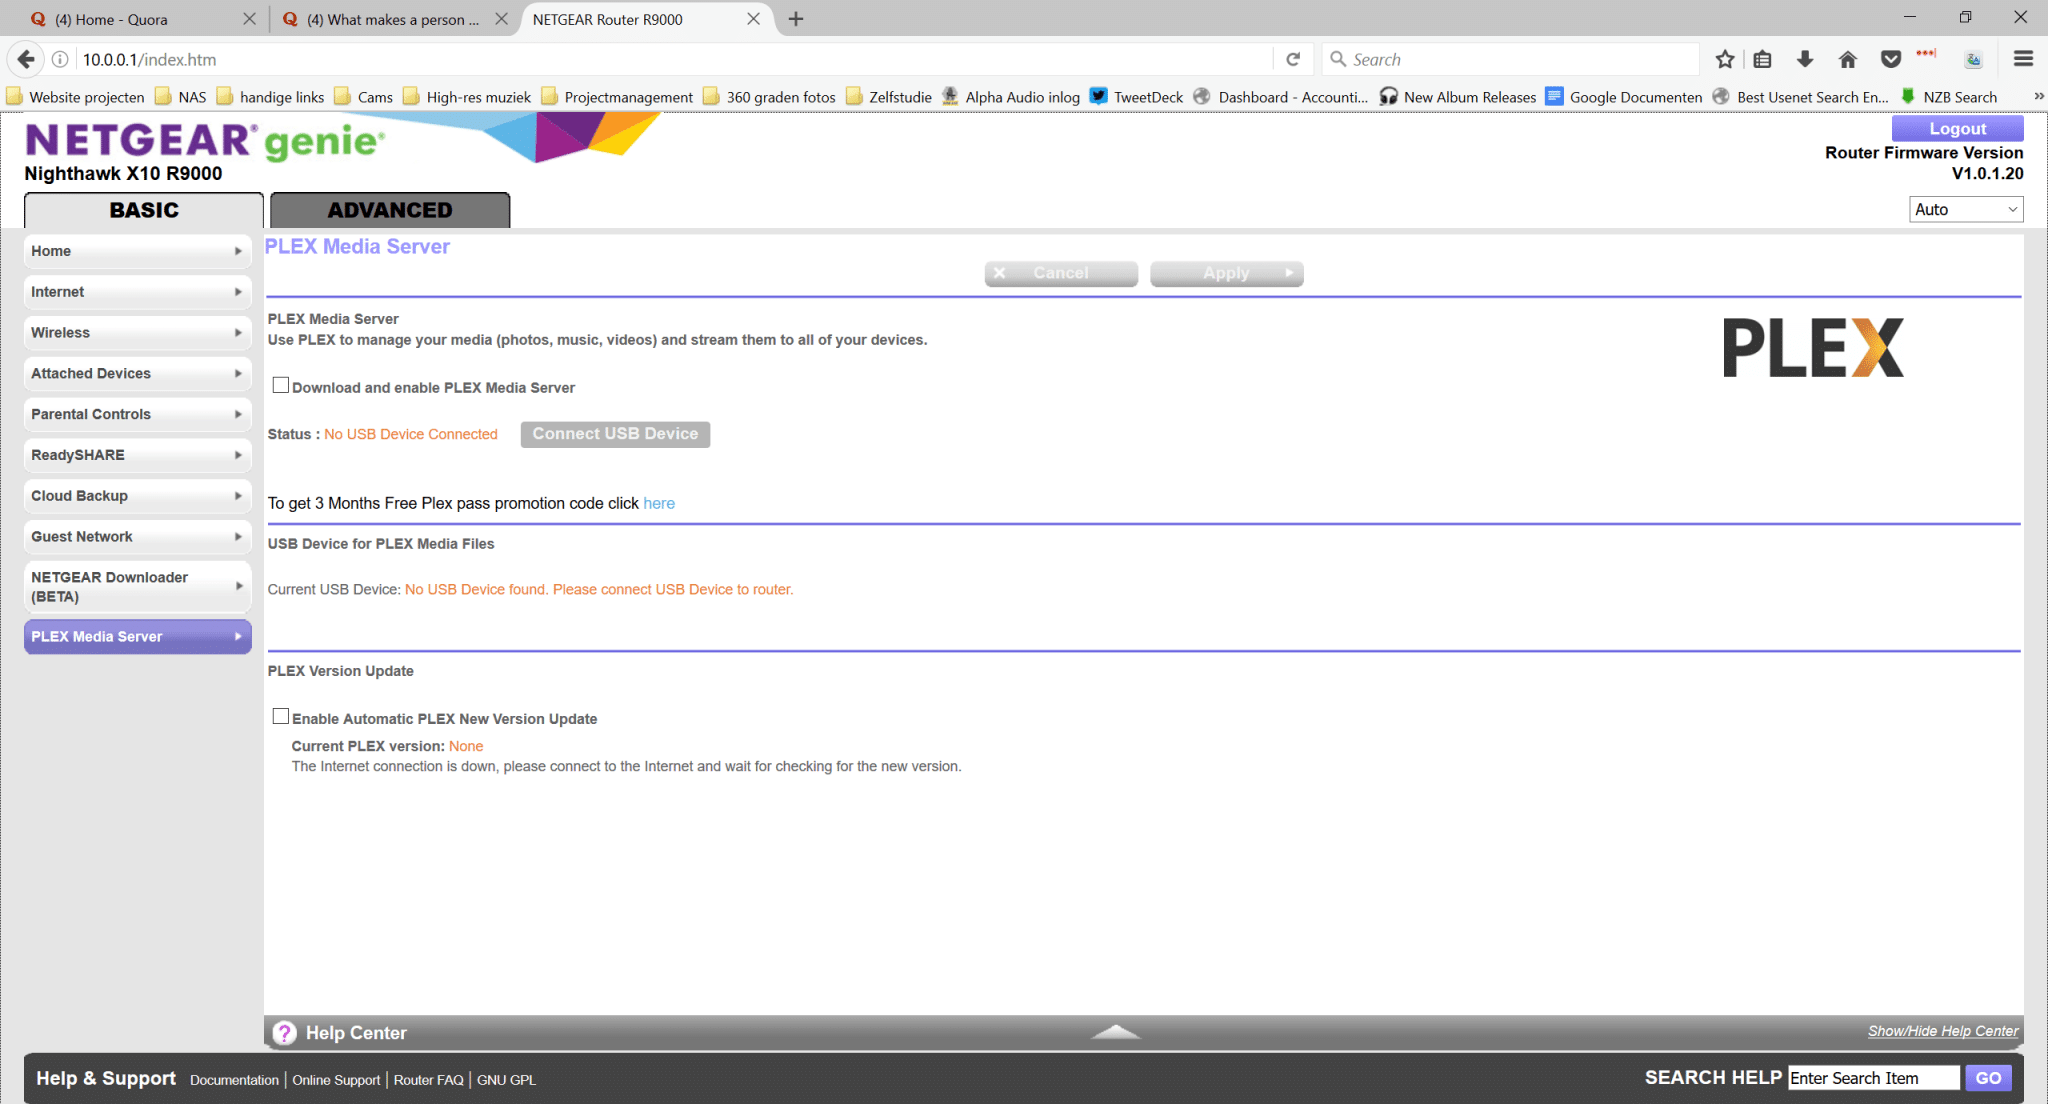2048x1104 pixels.
Task: Open the Online Support link
Action: pos(336,1080)
